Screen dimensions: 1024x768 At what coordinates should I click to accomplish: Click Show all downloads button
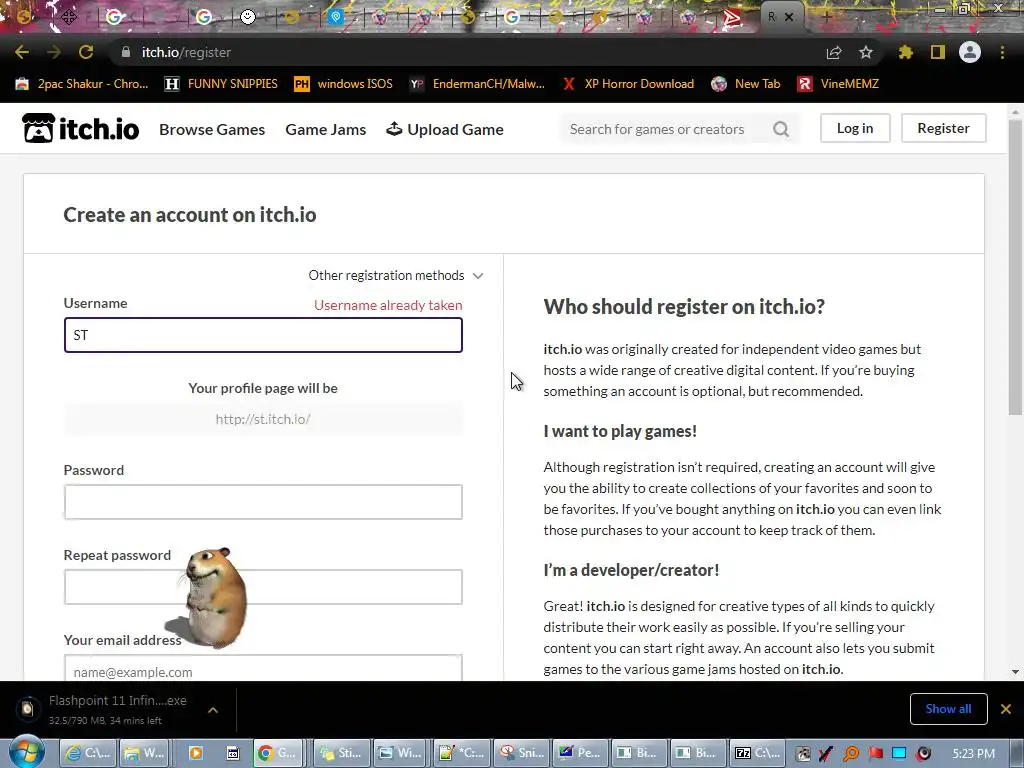(x=948, y=709)
